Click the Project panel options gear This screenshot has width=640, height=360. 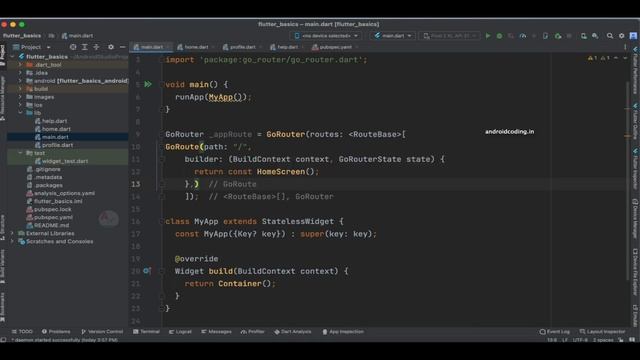(x=111, y=47)
